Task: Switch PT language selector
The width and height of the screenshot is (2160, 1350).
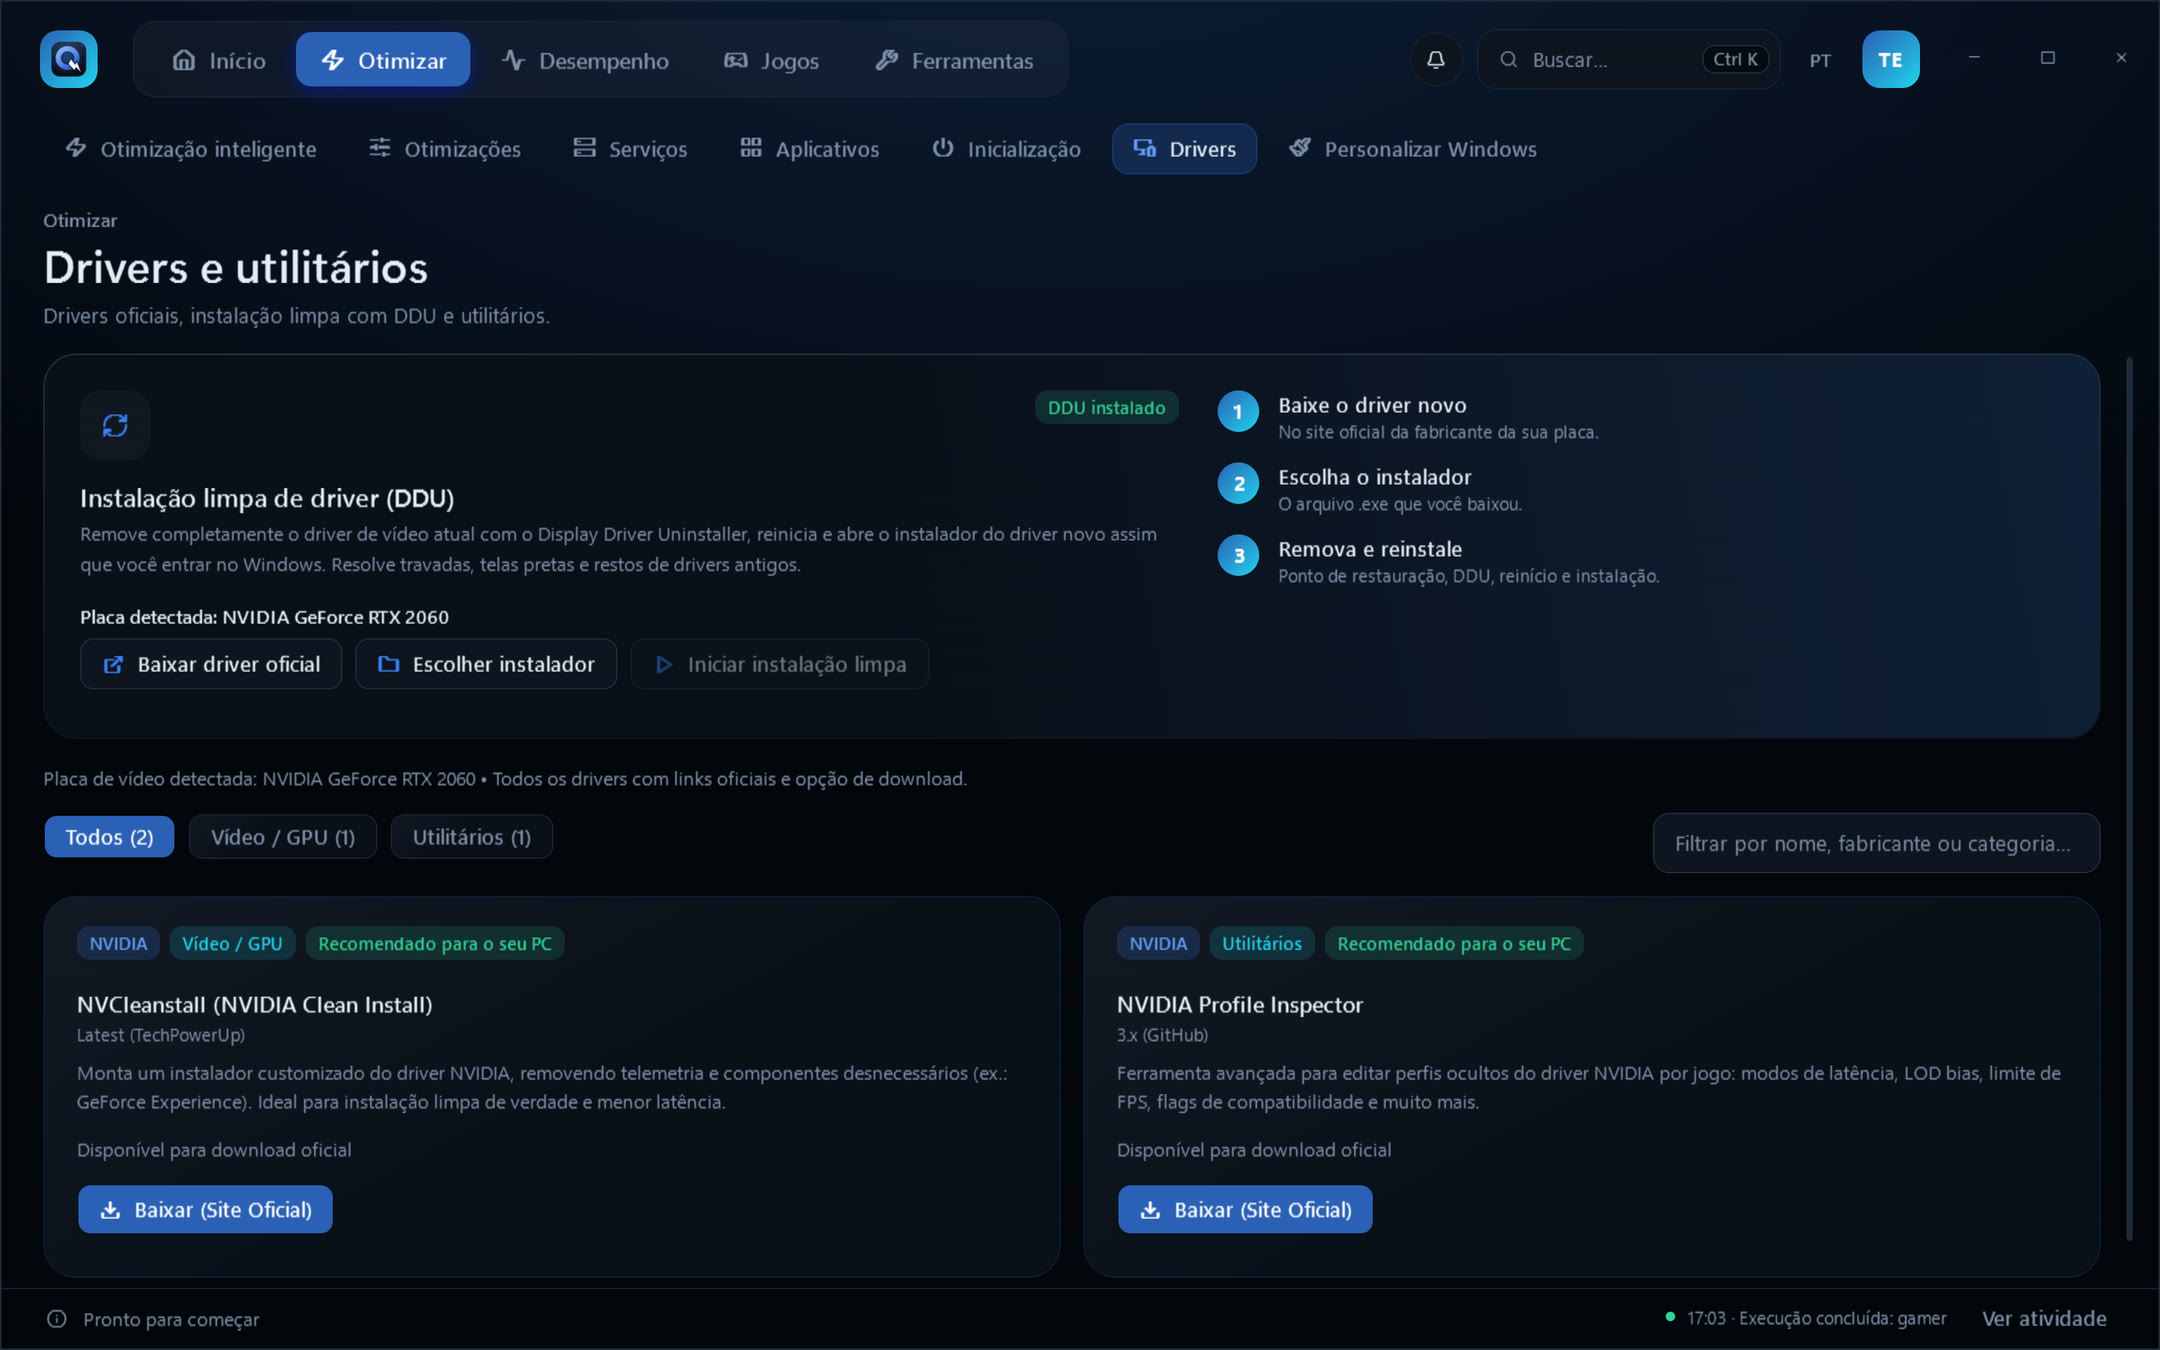Action: (x=1820, y=60)
